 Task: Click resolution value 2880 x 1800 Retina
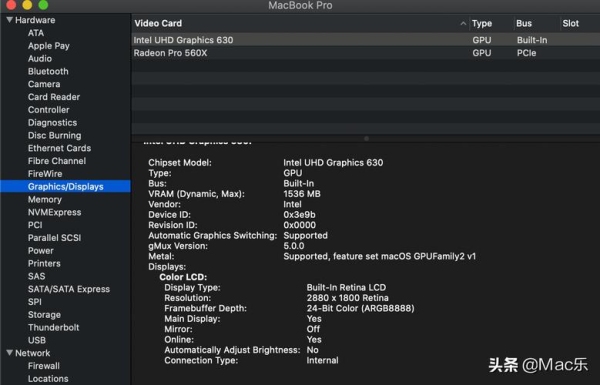point(347,298)
